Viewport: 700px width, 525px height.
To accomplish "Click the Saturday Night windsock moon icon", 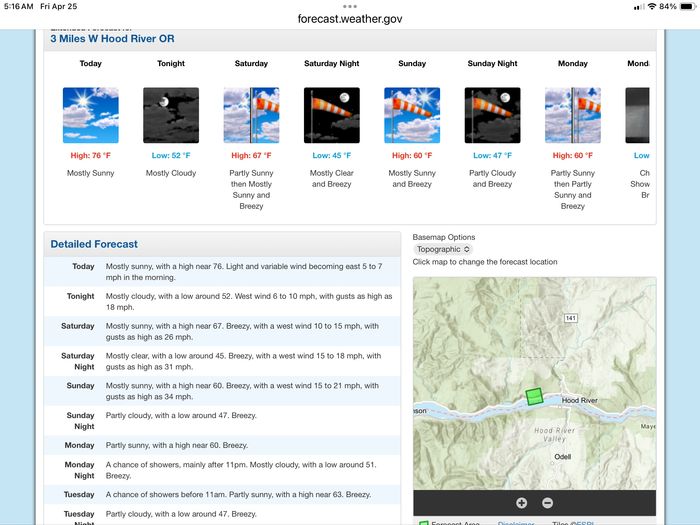I will (x=331, y=115).
